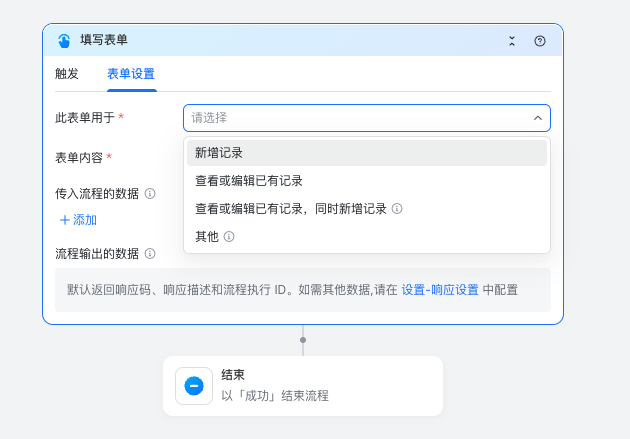Select the 表单设置 tab
This screenshot has width=630, height=439.
(131, 74)
